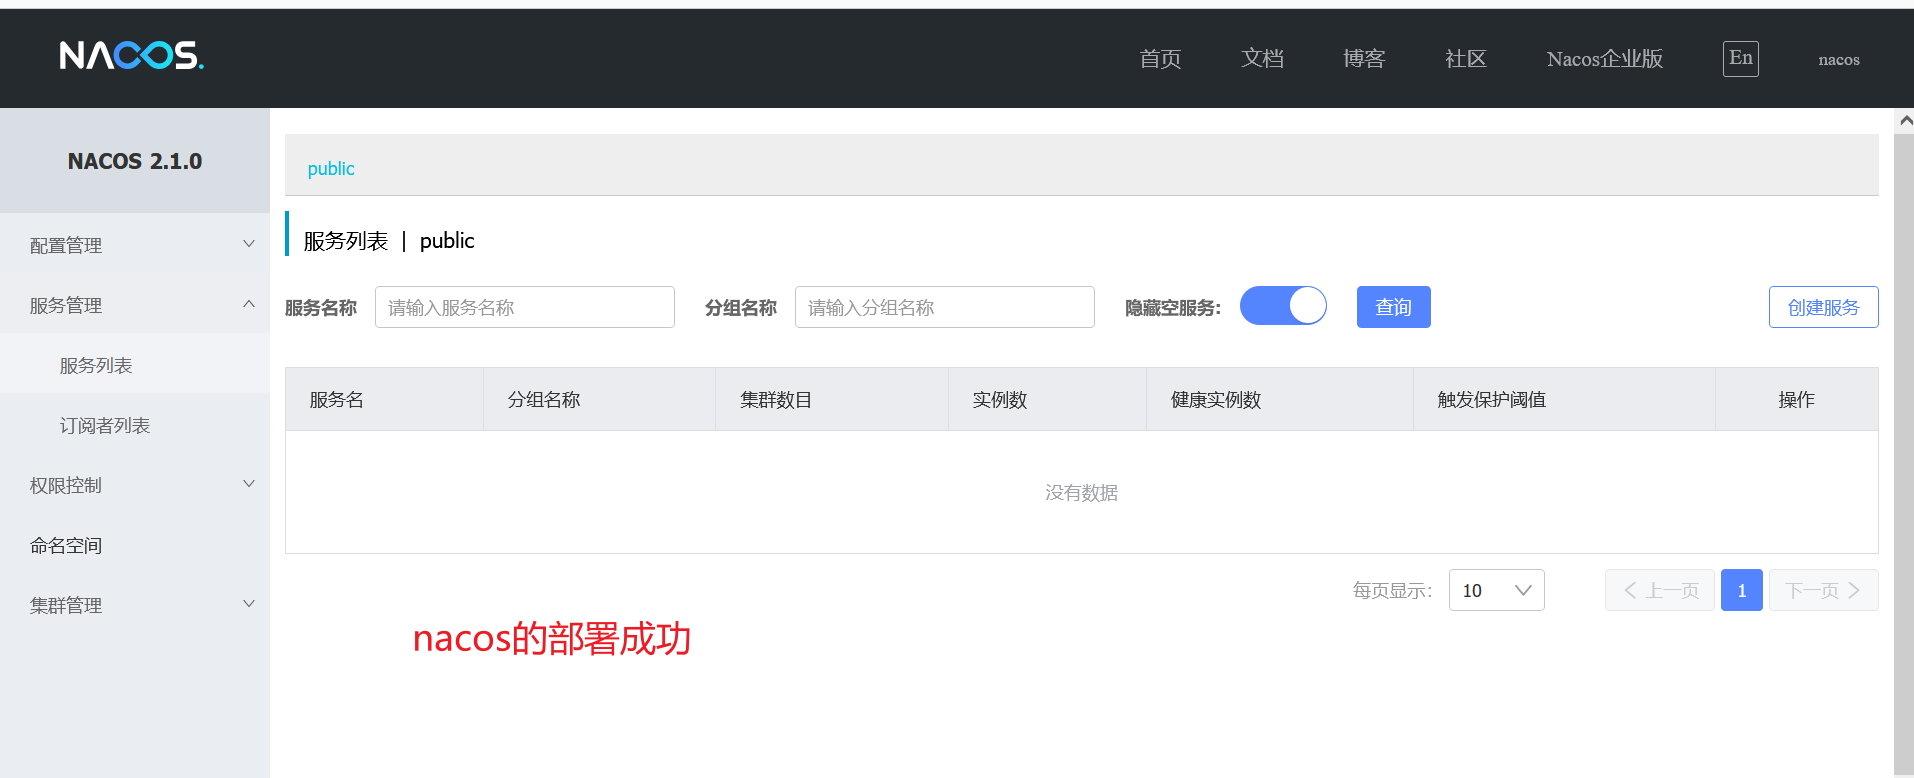Viewport: 1914px width, 778px height.
Task: Click the scrollbar up arrow
Action: pos(1904,121)
